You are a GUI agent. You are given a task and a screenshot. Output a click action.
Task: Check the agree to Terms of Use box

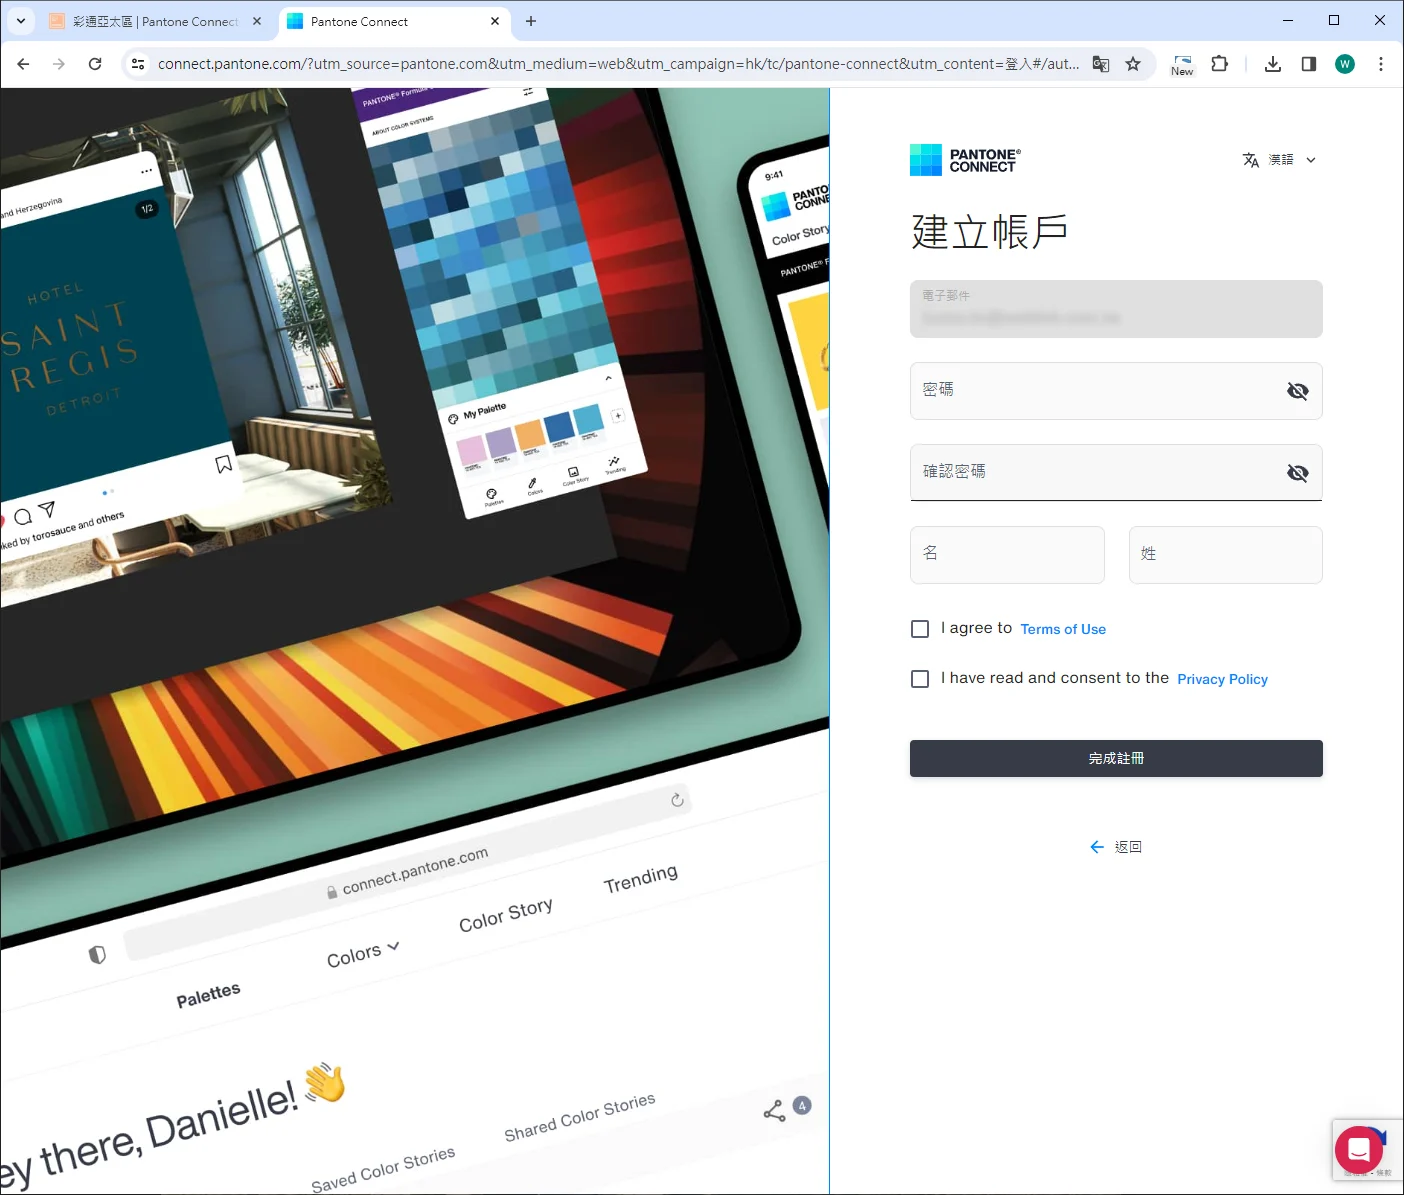coord(920,629)
